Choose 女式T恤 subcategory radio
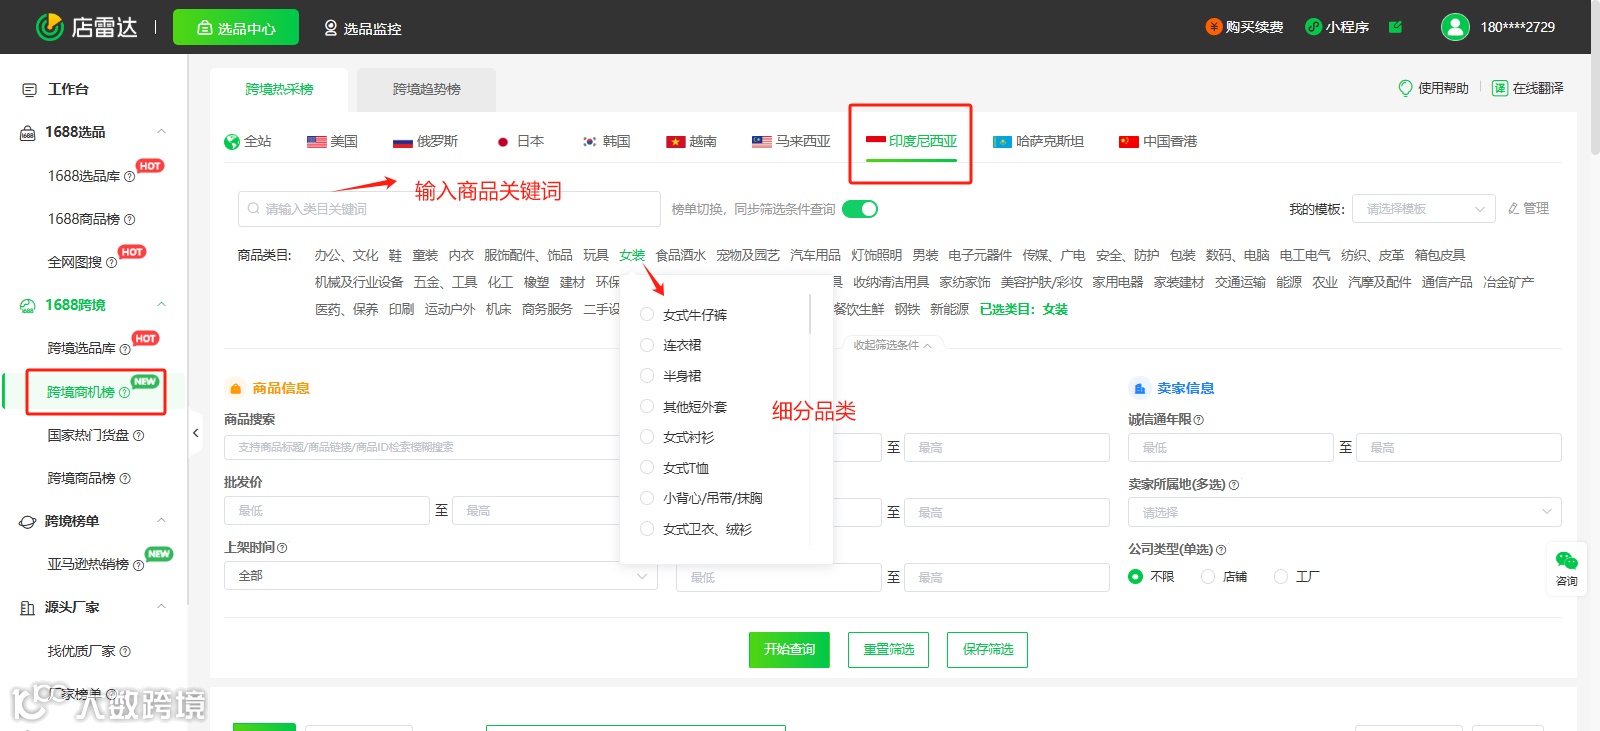 [x=647, y=468]
